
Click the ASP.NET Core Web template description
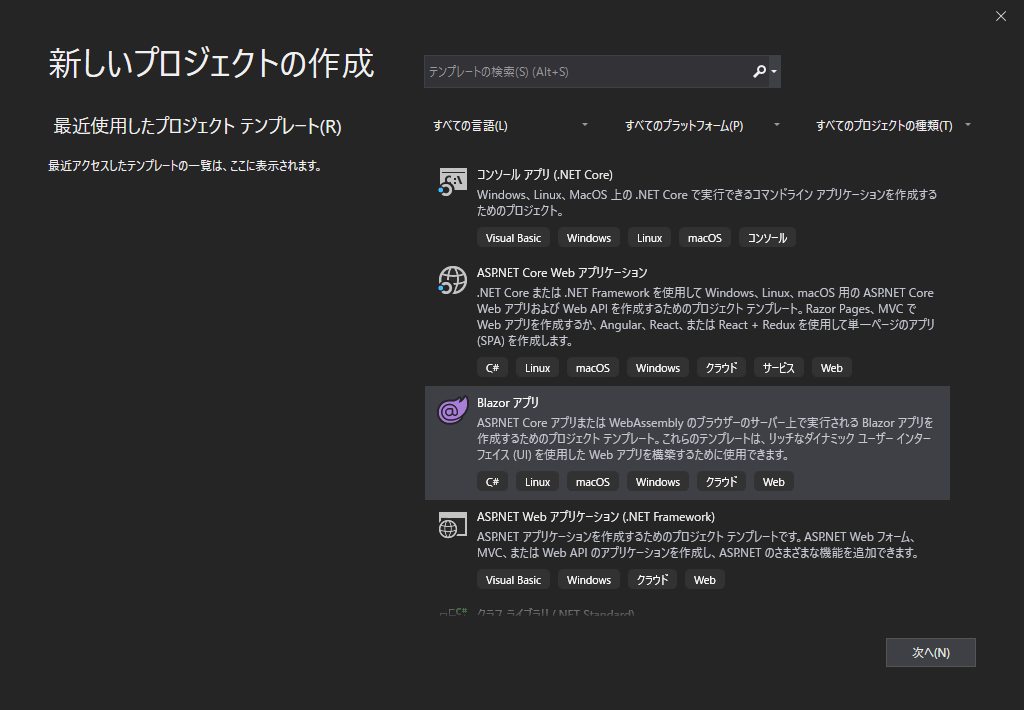click(x=705, y=317)
